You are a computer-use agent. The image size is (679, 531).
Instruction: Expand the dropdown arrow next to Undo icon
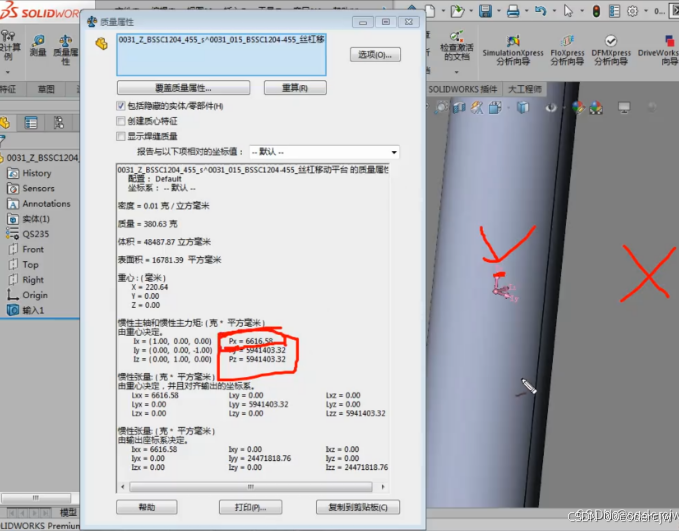pyautogui.click(x=554, y=11)
